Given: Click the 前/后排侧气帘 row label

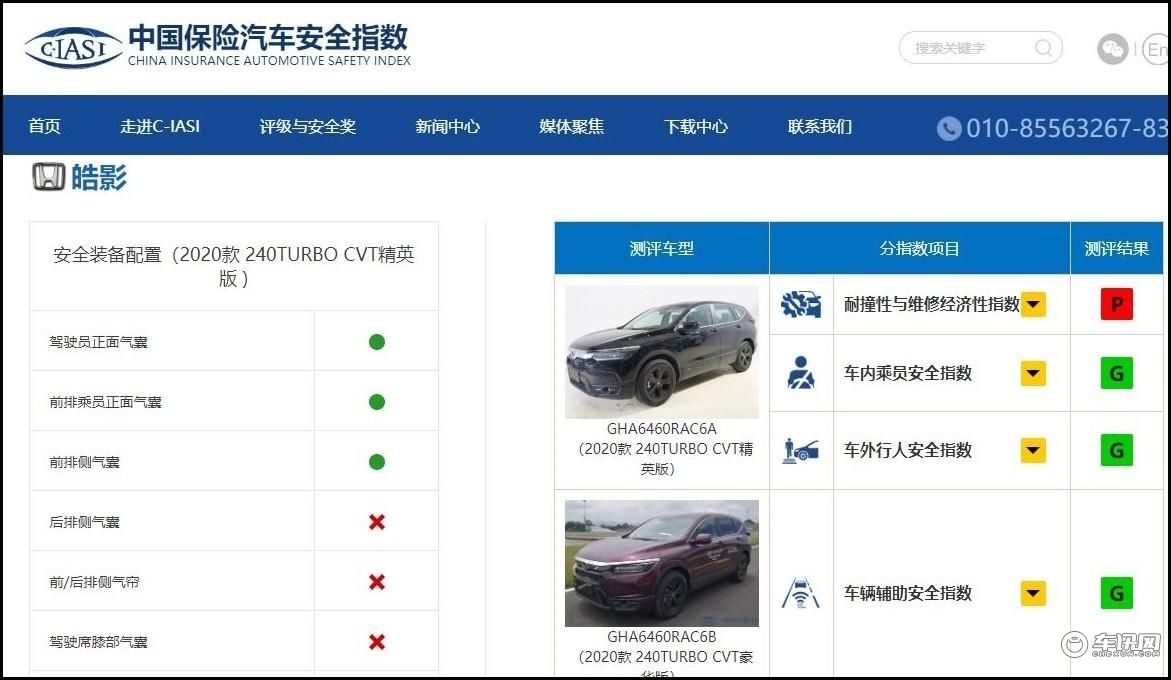Looking at the screenshot, I should [x=94, y=581].
